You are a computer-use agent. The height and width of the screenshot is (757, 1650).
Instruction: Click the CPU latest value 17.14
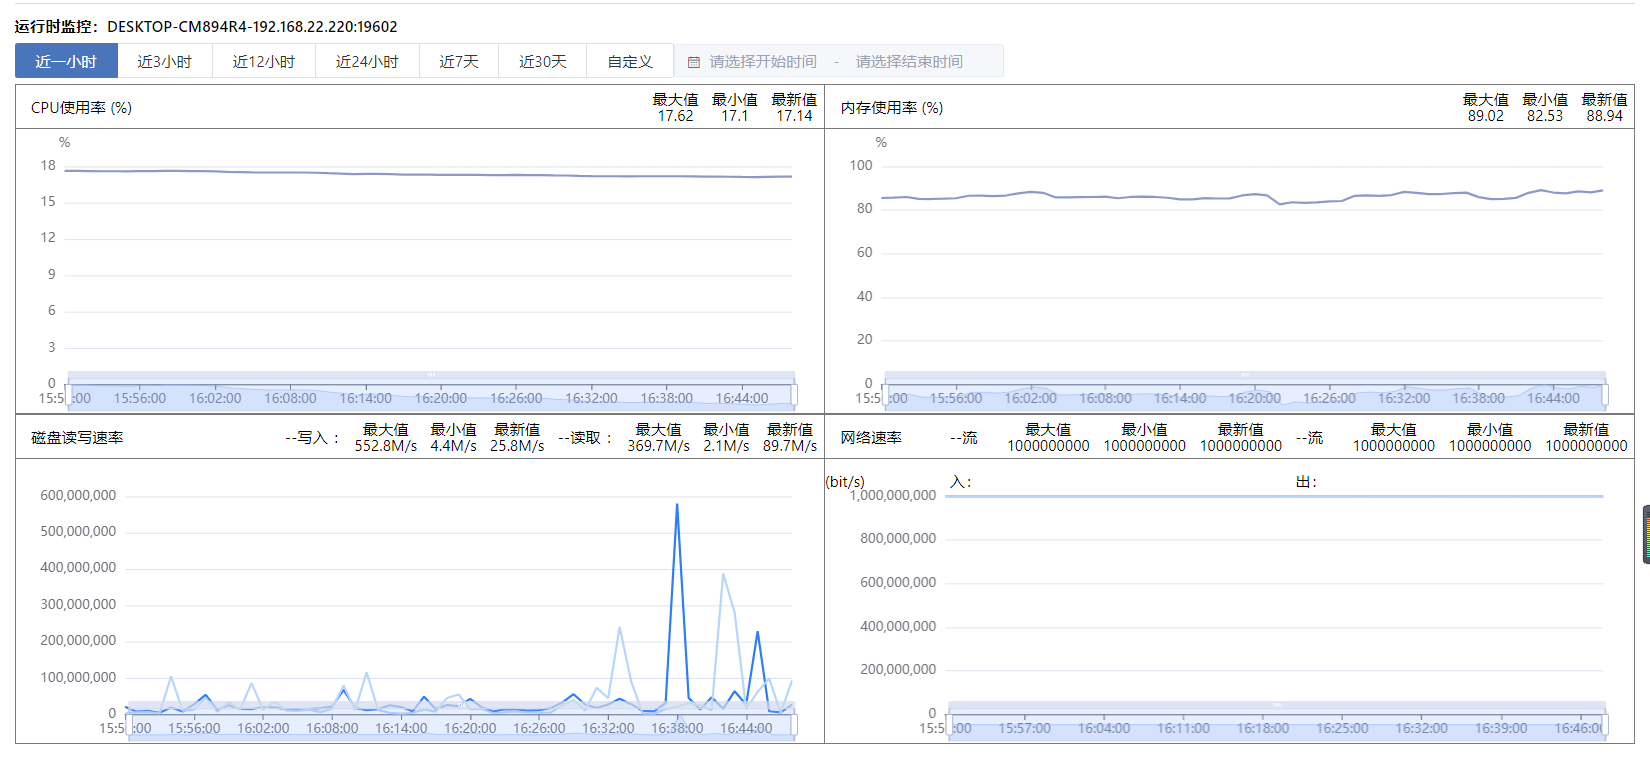tap(794, 116)
